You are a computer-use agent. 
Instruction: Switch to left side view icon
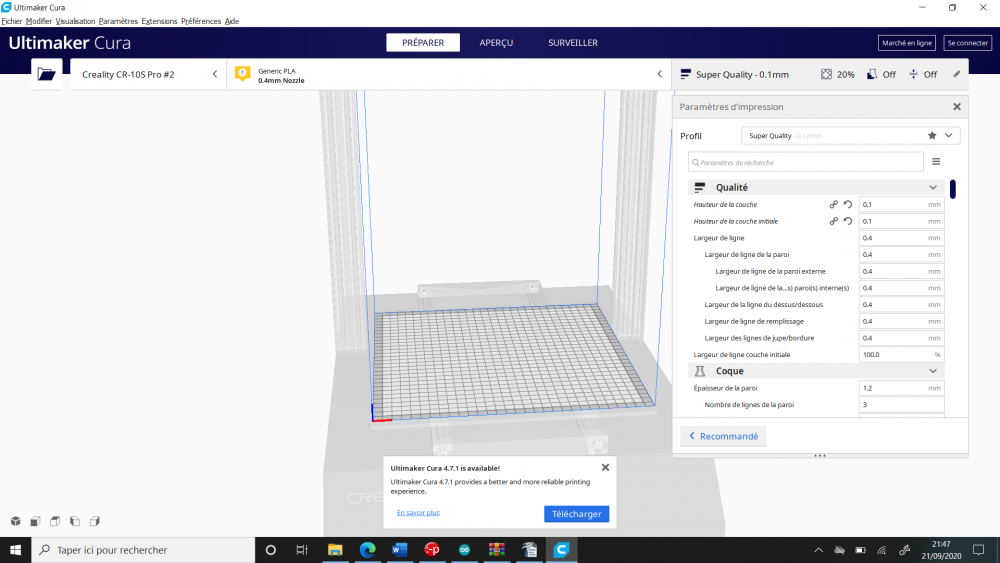(x=75, y=521)
